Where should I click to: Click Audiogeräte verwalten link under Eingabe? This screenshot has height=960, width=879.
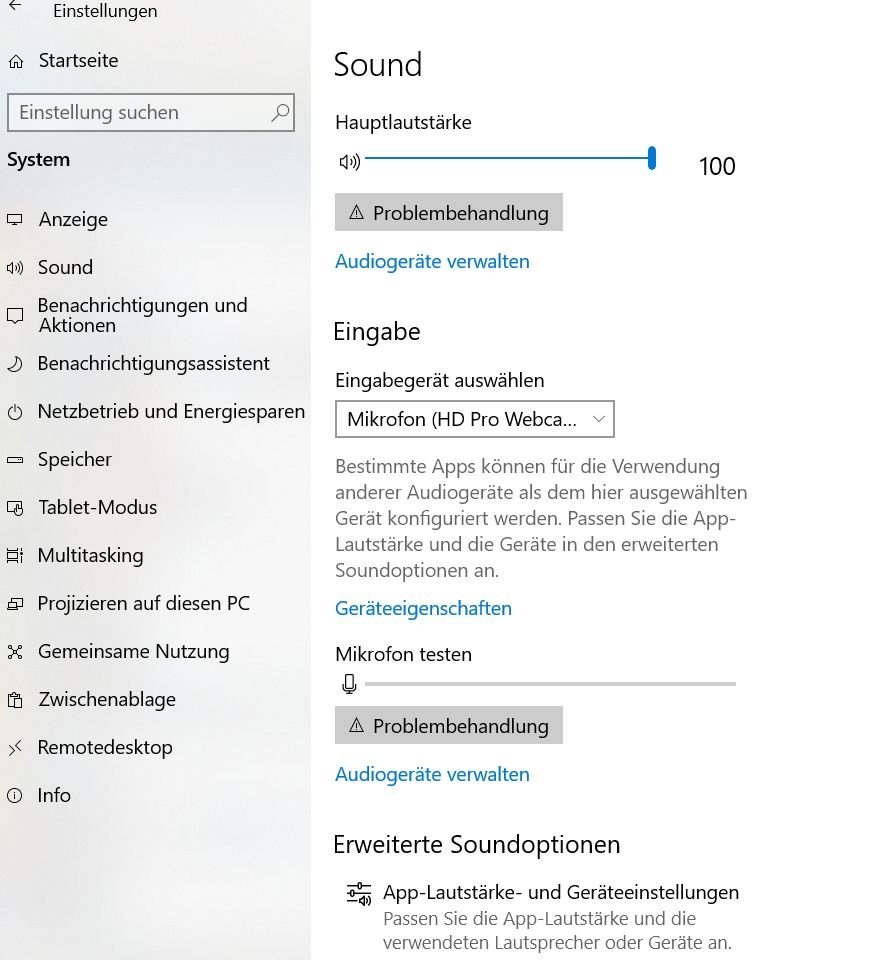click(432, 774)
